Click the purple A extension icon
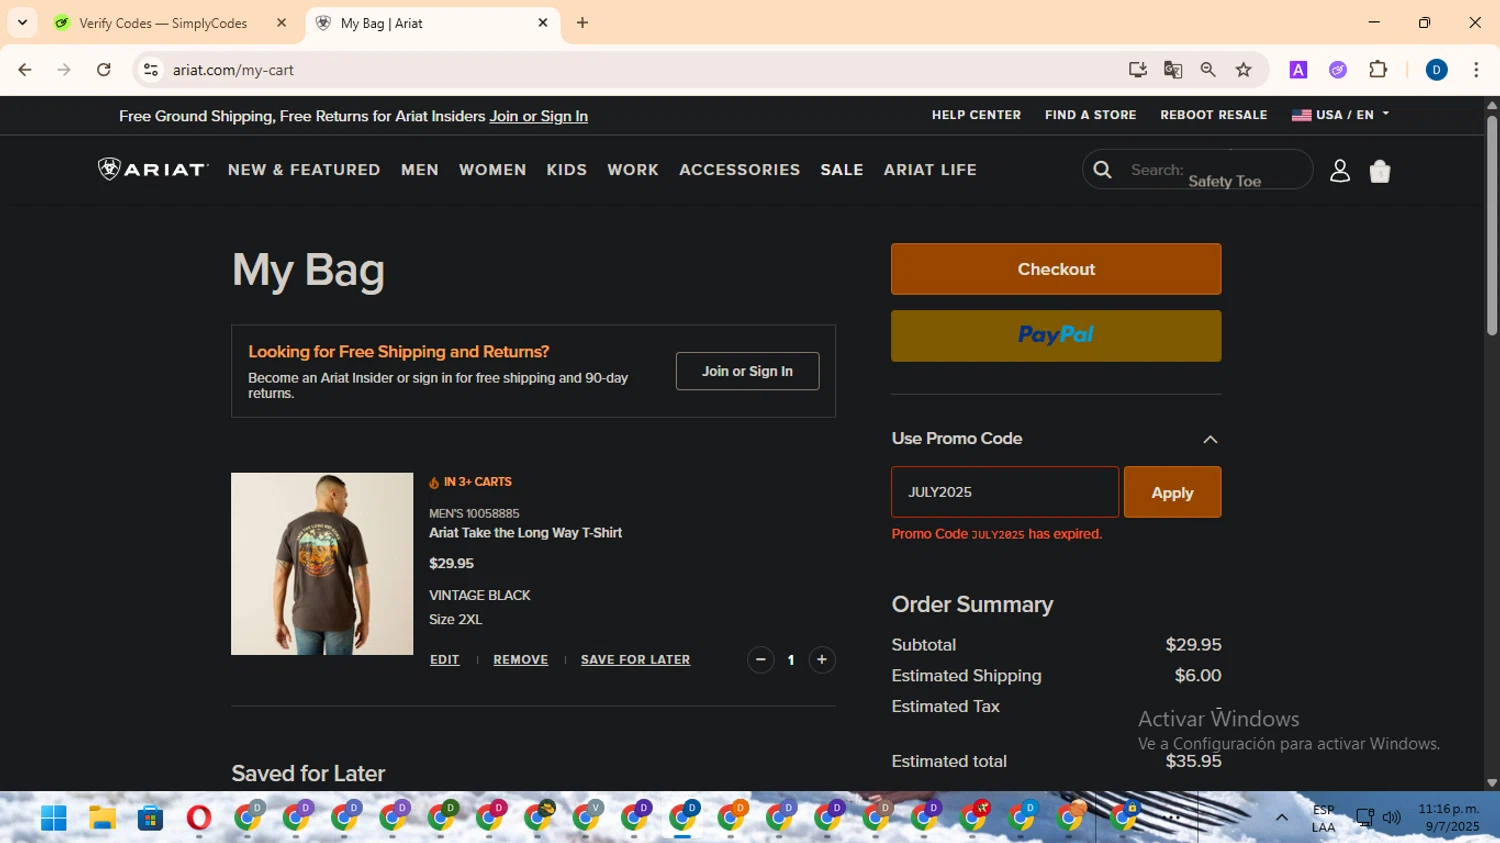1500x843 pixels. (x=1298, y=70)
